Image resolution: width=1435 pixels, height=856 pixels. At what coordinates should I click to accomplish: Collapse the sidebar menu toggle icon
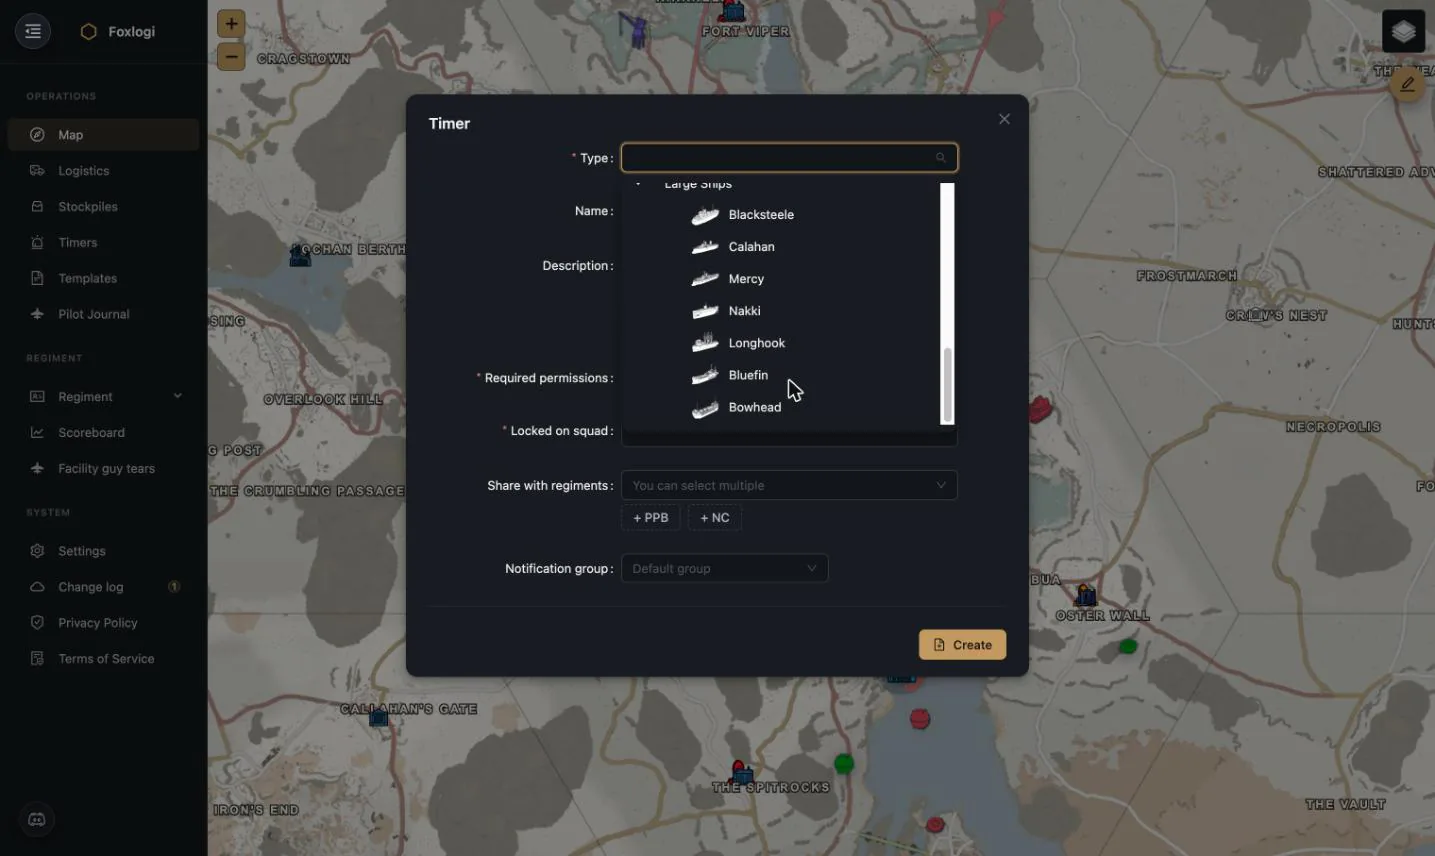[33, 31]
